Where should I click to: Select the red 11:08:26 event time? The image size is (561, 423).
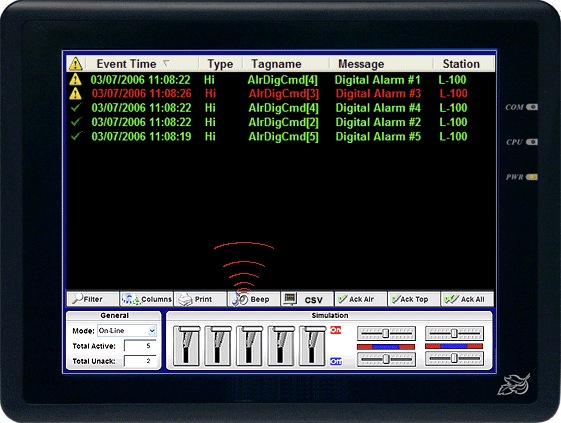click(x=142, y=93)
